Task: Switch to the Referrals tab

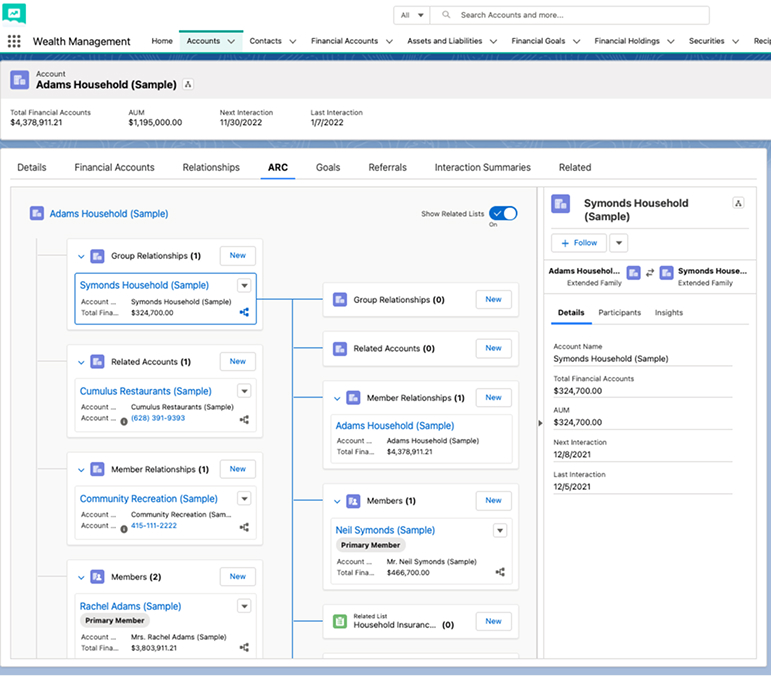Action: coord(387,168)
